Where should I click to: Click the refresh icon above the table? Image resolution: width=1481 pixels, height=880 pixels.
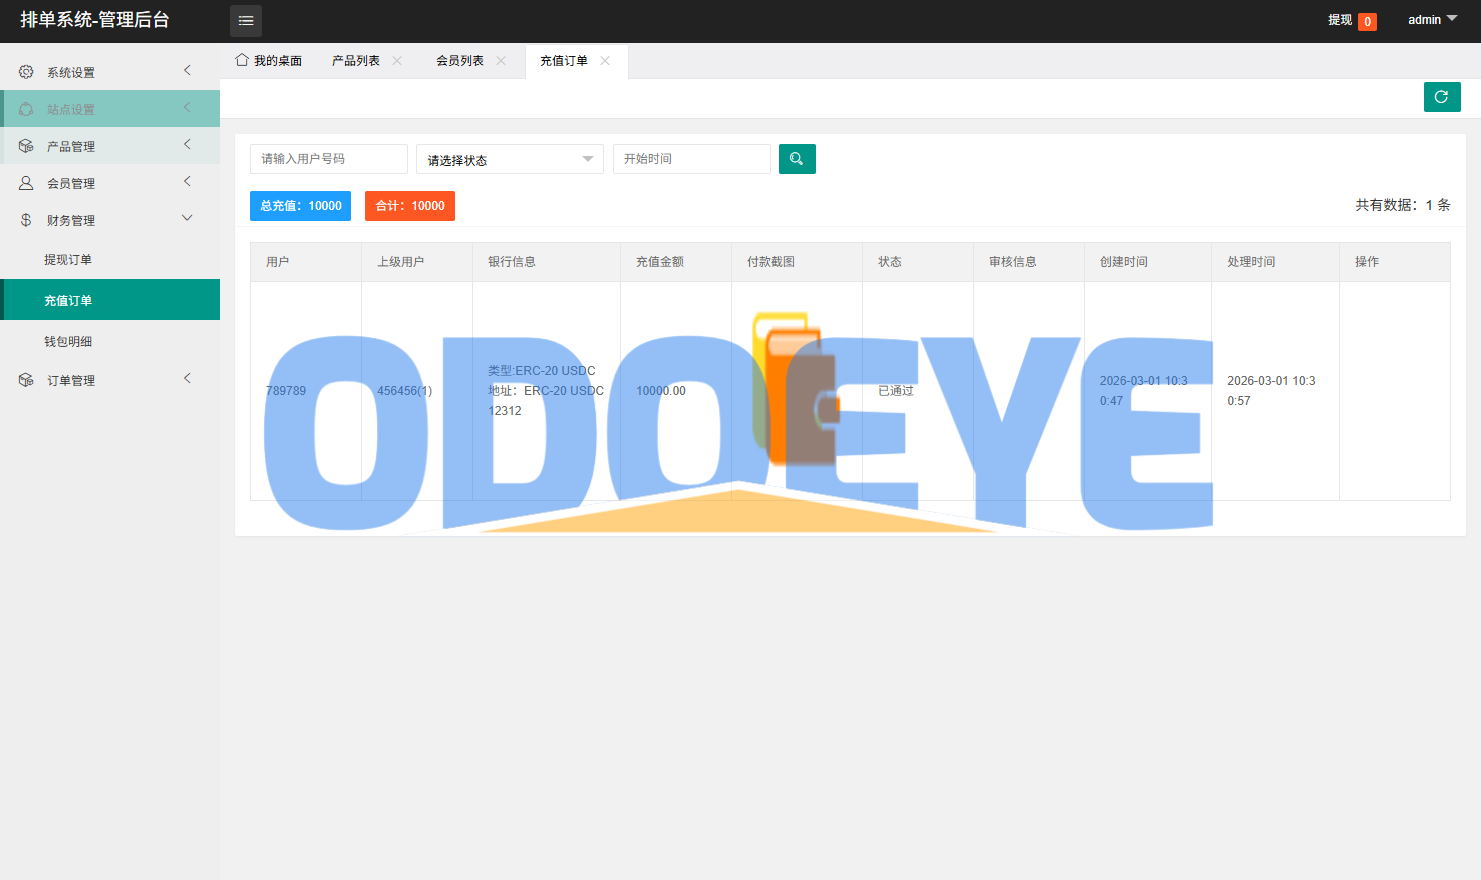pos(1441,96)
